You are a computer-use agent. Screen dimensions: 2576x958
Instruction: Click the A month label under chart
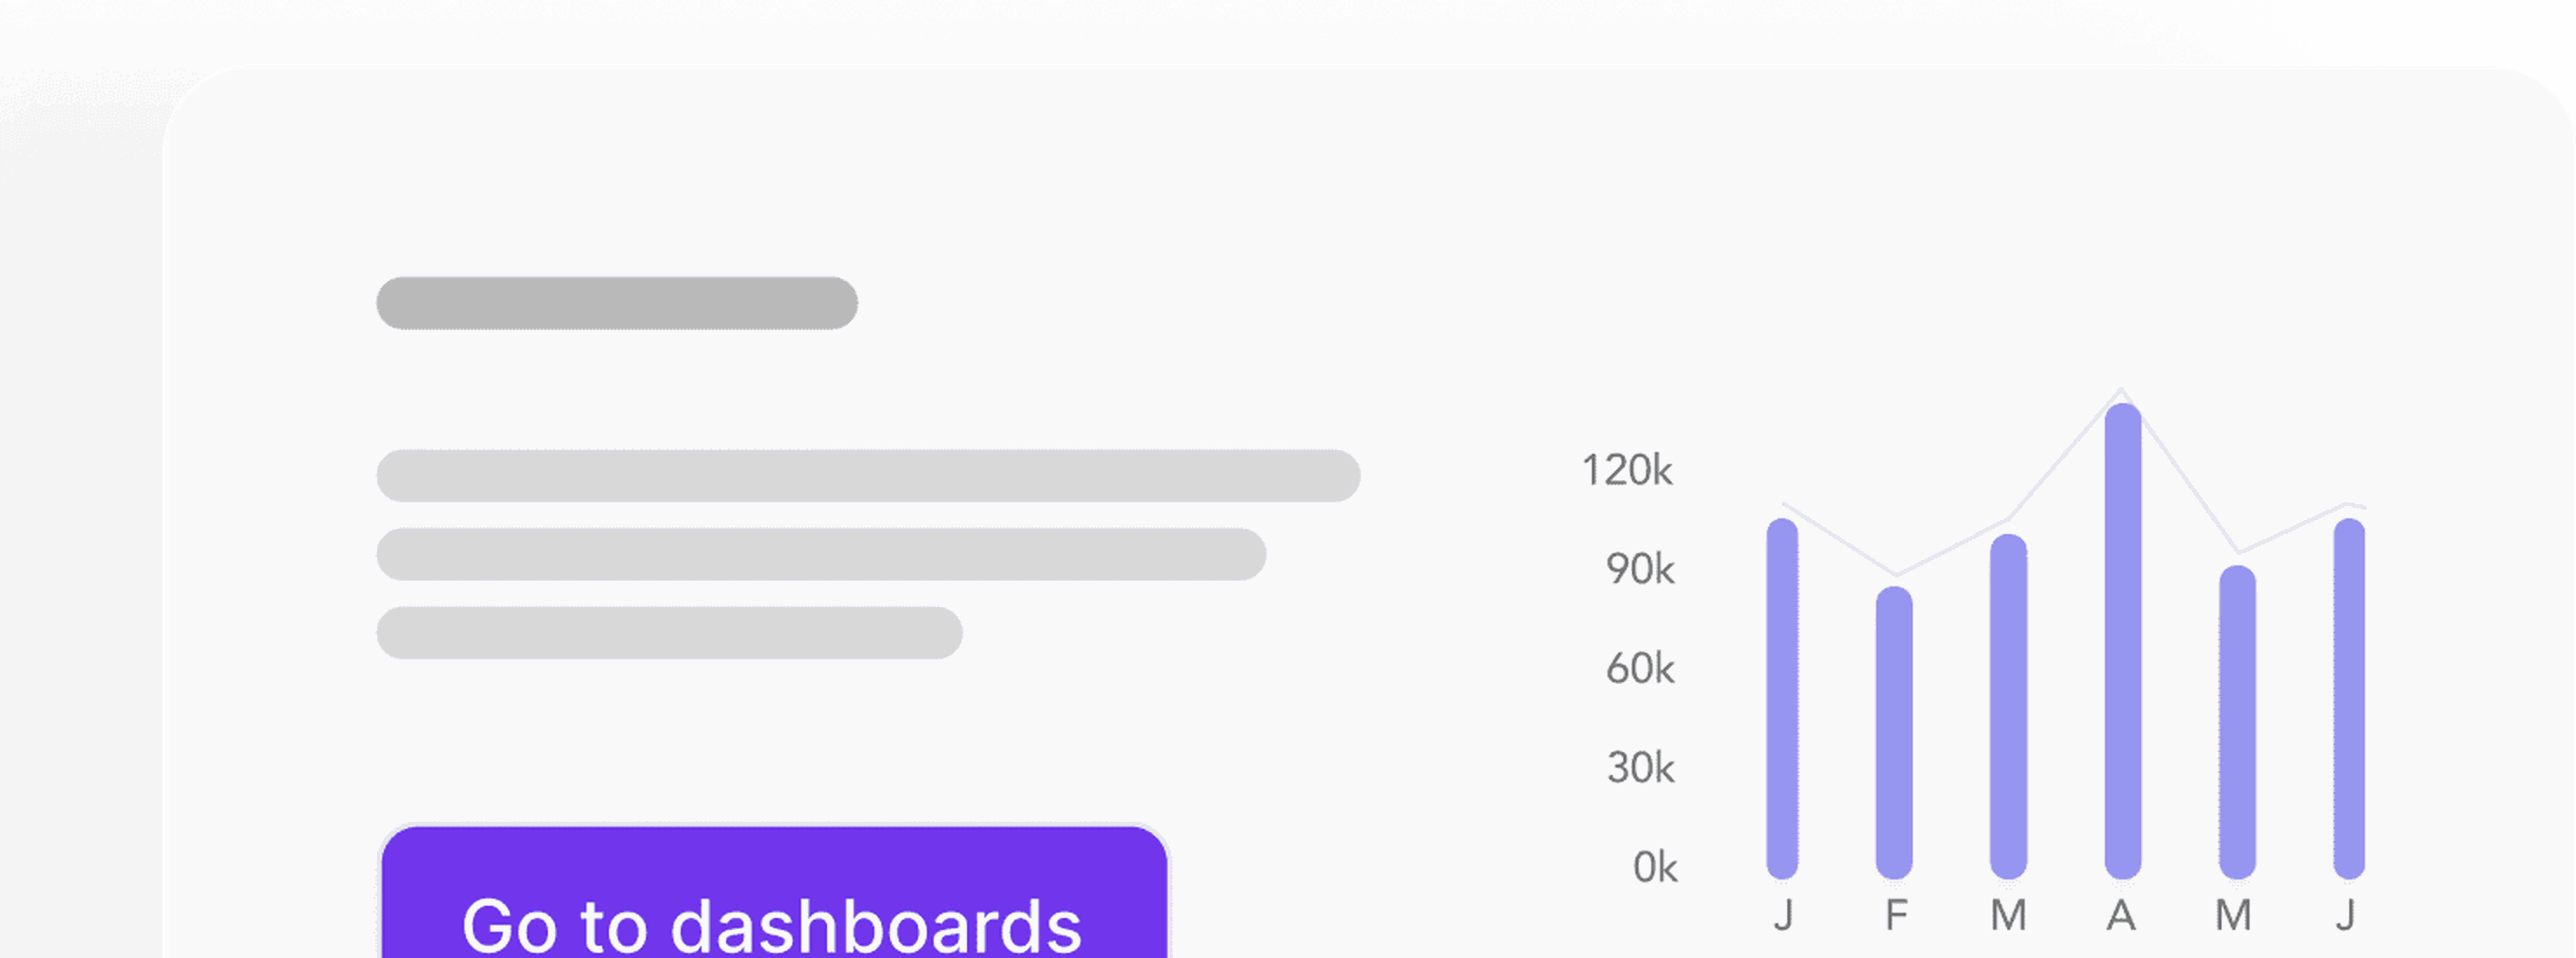(2121, 915)
